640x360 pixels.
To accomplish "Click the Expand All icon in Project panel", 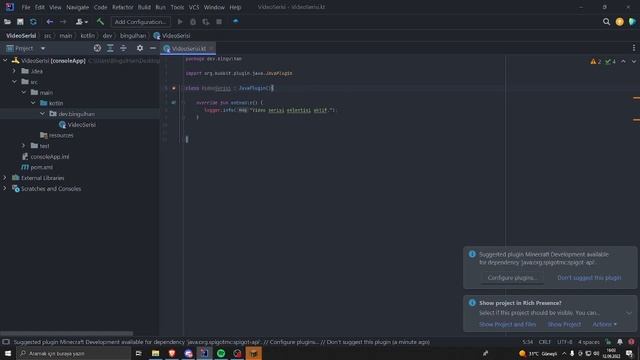I will 110,48.
